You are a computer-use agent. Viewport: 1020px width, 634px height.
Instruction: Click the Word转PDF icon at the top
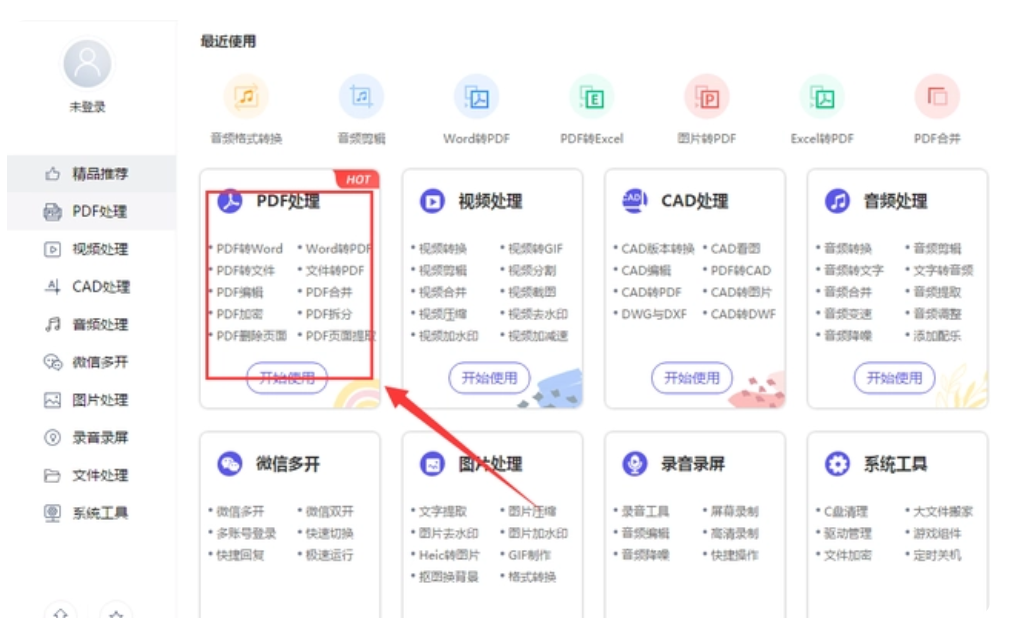point(477,96)
